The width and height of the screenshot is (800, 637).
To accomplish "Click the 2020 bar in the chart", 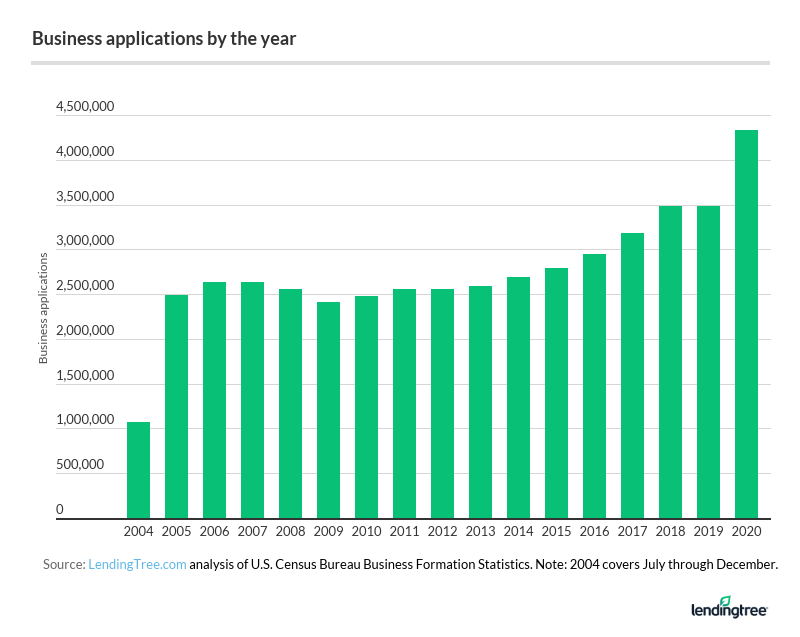I will coord(746,324).
